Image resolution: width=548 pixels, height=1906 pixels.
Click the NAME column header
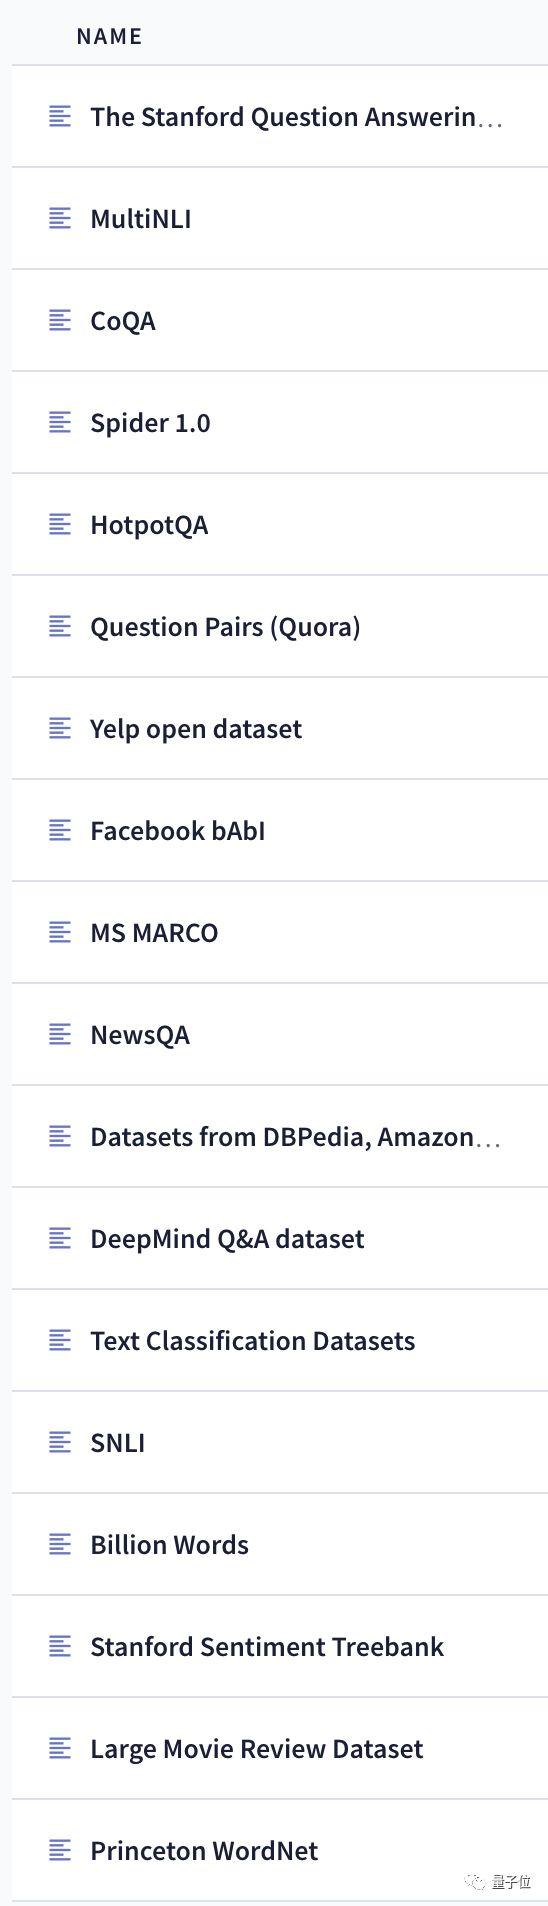(x=109, y=36)
